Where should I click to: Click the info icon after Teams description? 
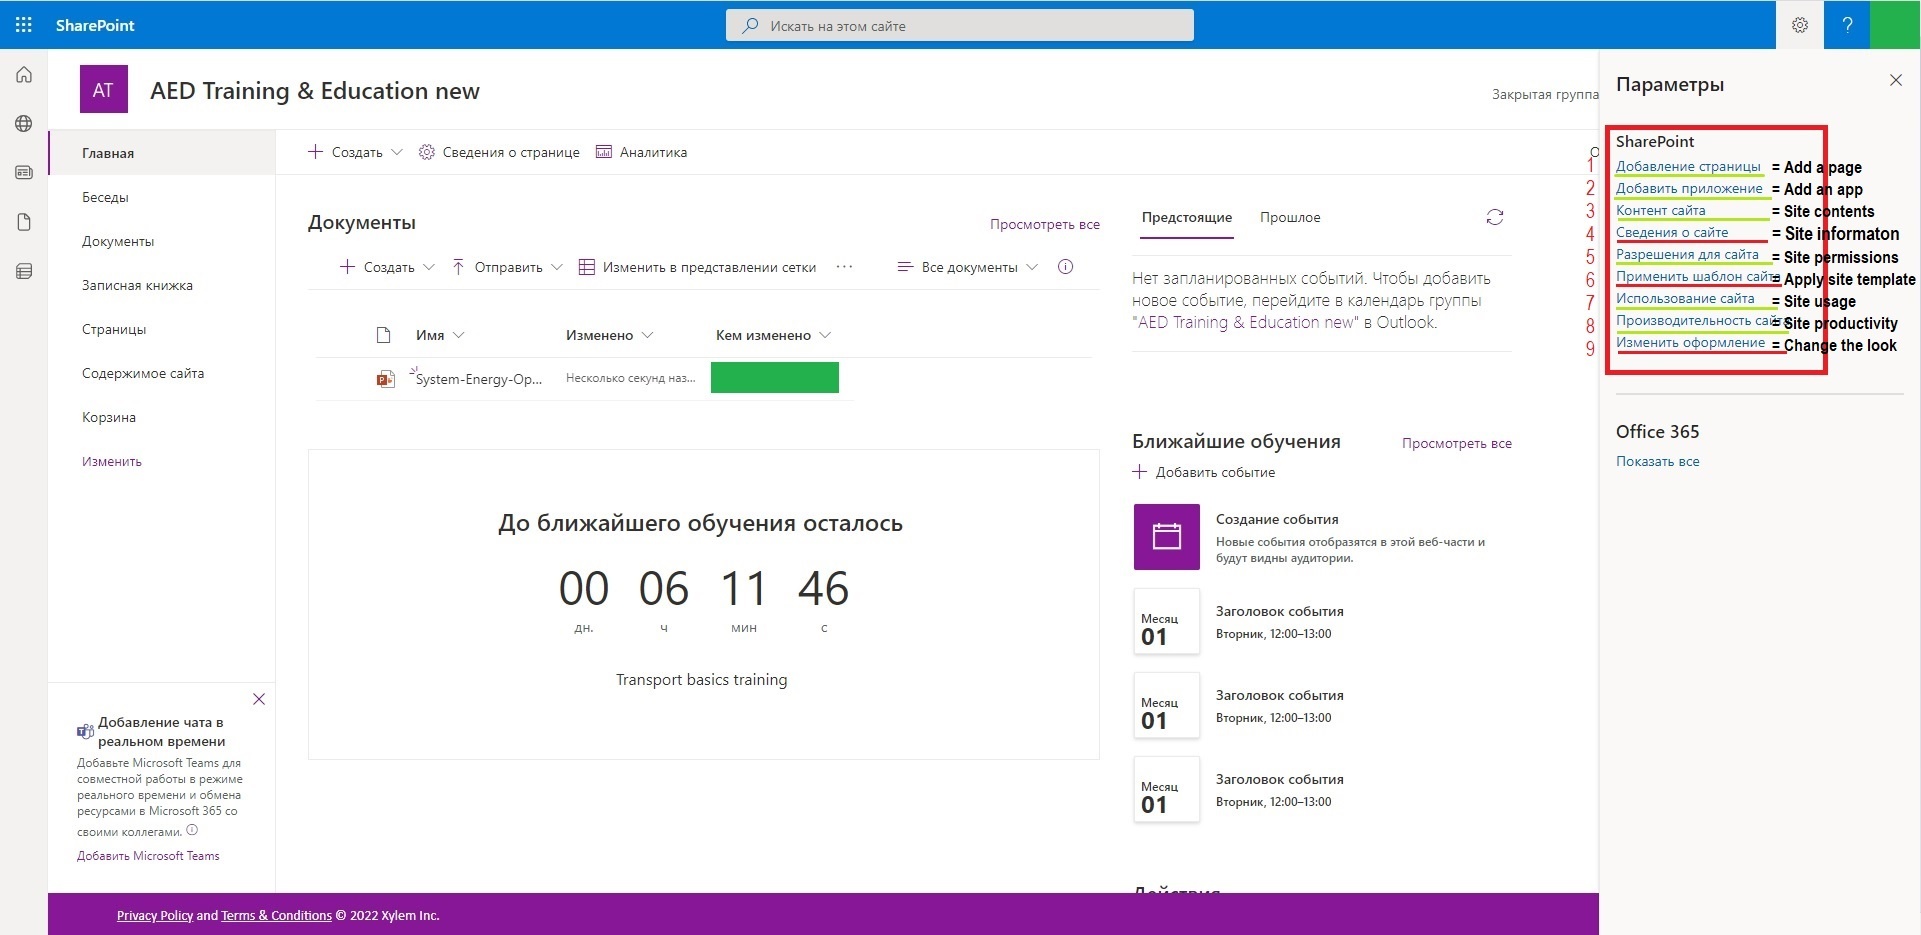click(192, 830)
